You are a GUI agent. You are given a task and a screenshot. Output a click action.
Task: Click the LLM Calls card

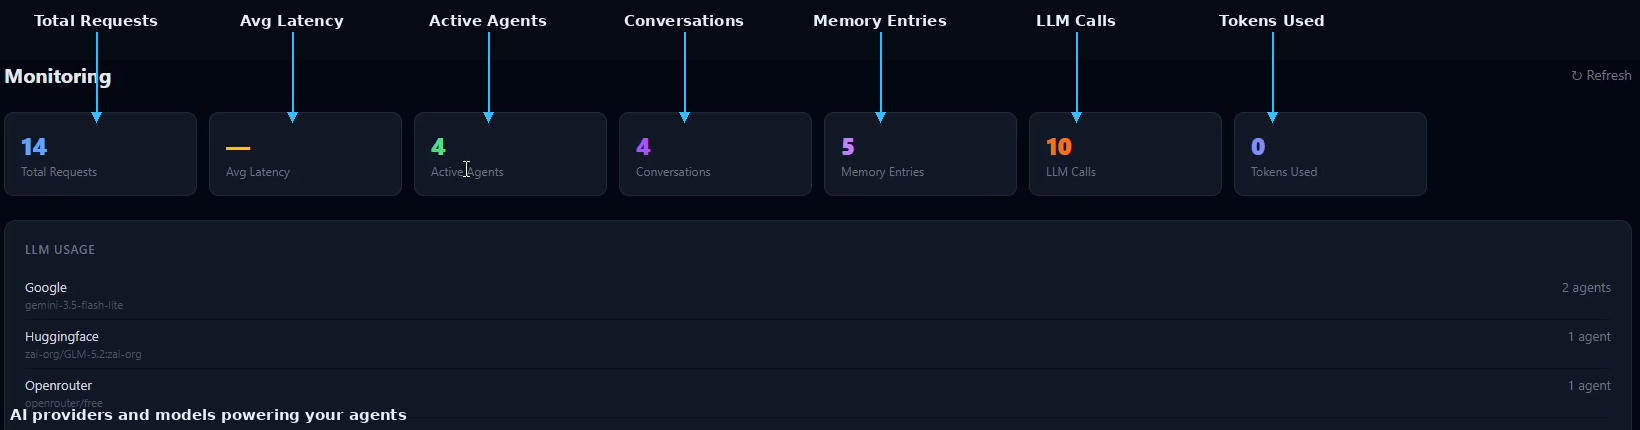[1125, 154]
